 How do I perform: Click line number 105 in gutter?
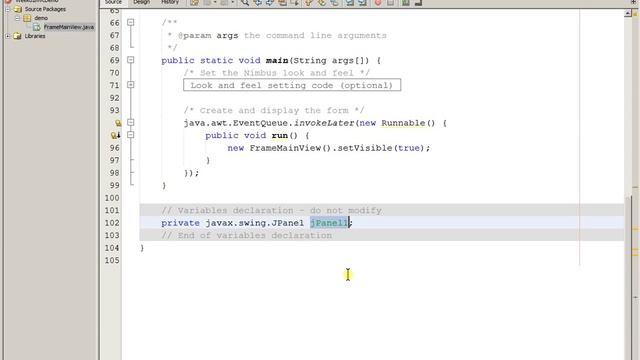point(112,260)
